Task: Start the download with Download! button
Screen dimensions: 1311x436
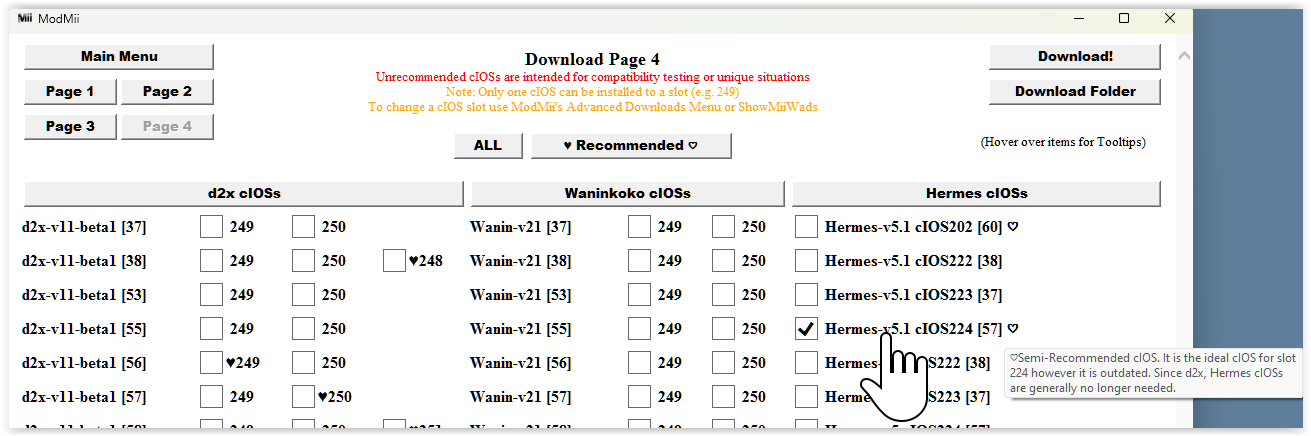Action: click(x=1075, y=57)
